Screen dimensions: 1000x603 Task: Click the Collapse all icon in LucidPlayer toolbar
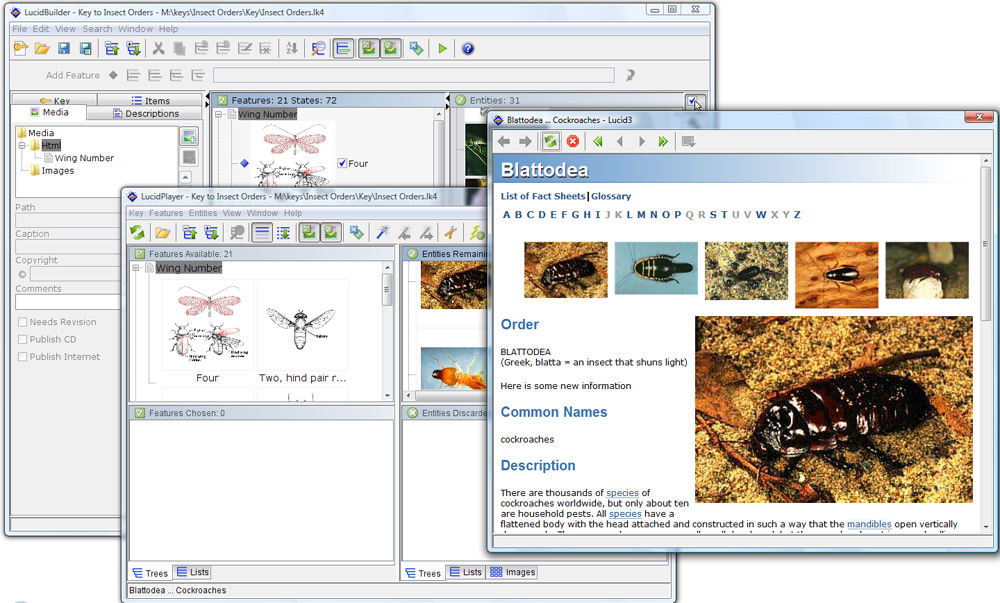pos(189,233)
